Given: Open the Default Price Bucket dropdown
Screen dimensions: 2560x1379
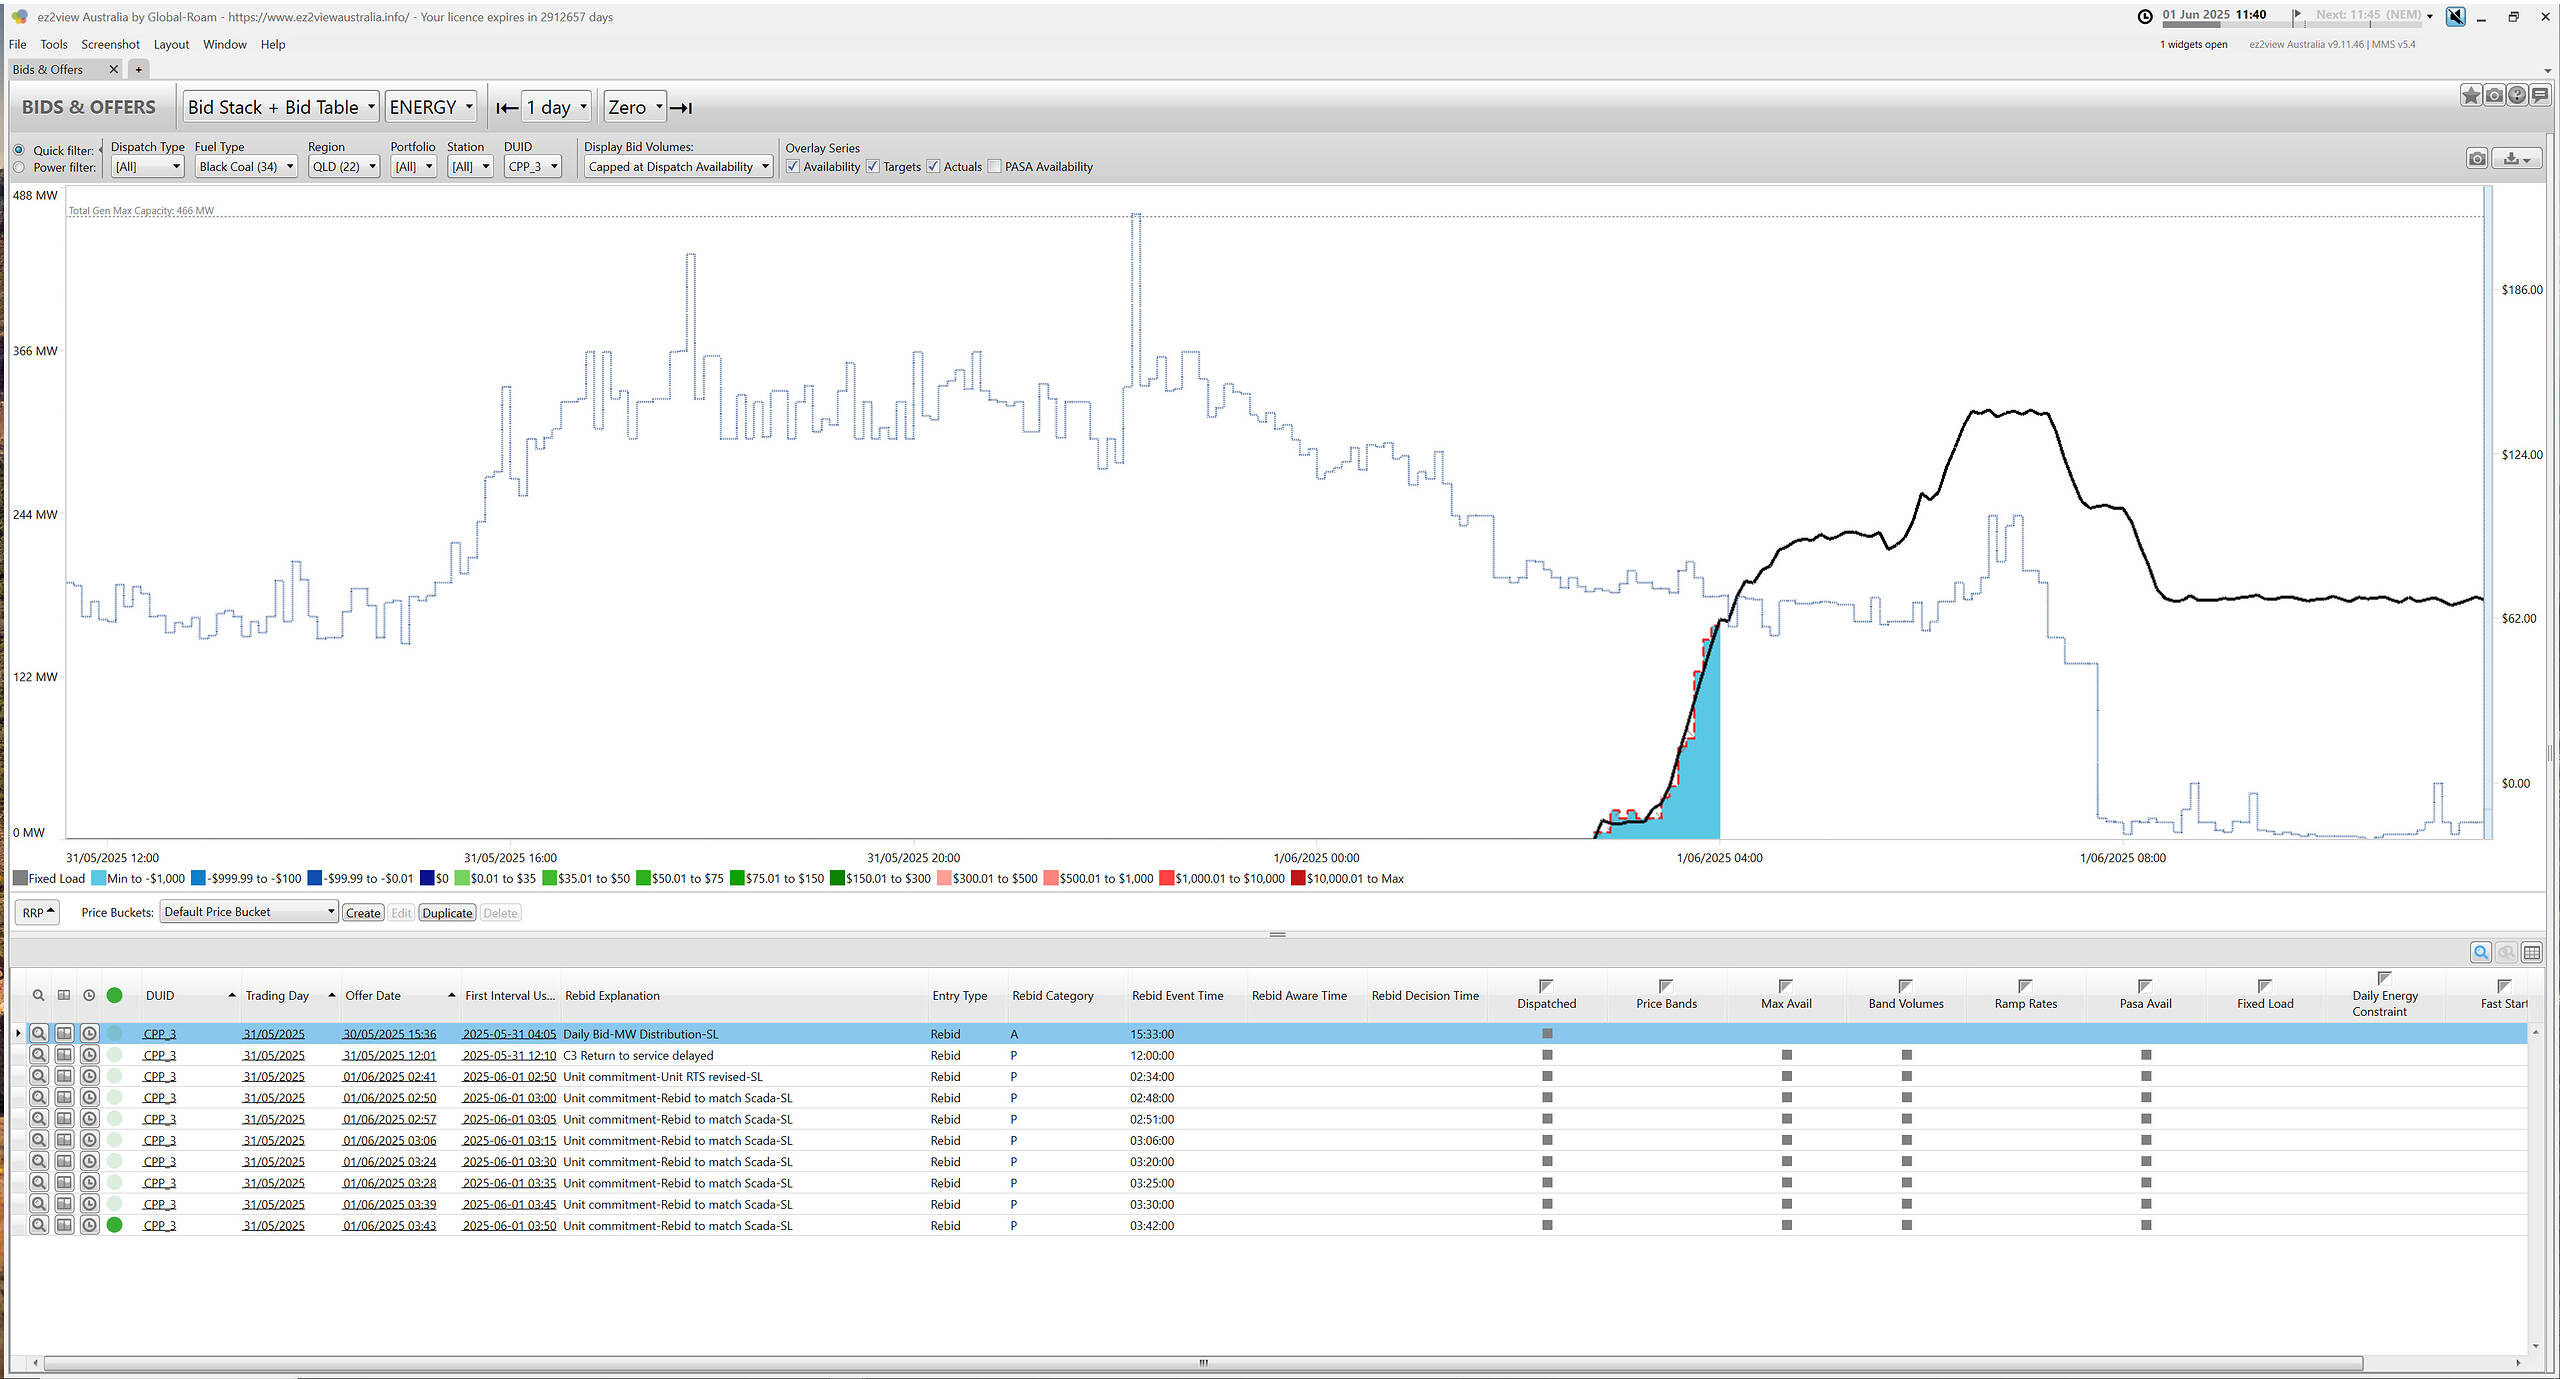Looking at the screenshot, I should [249, 913].
